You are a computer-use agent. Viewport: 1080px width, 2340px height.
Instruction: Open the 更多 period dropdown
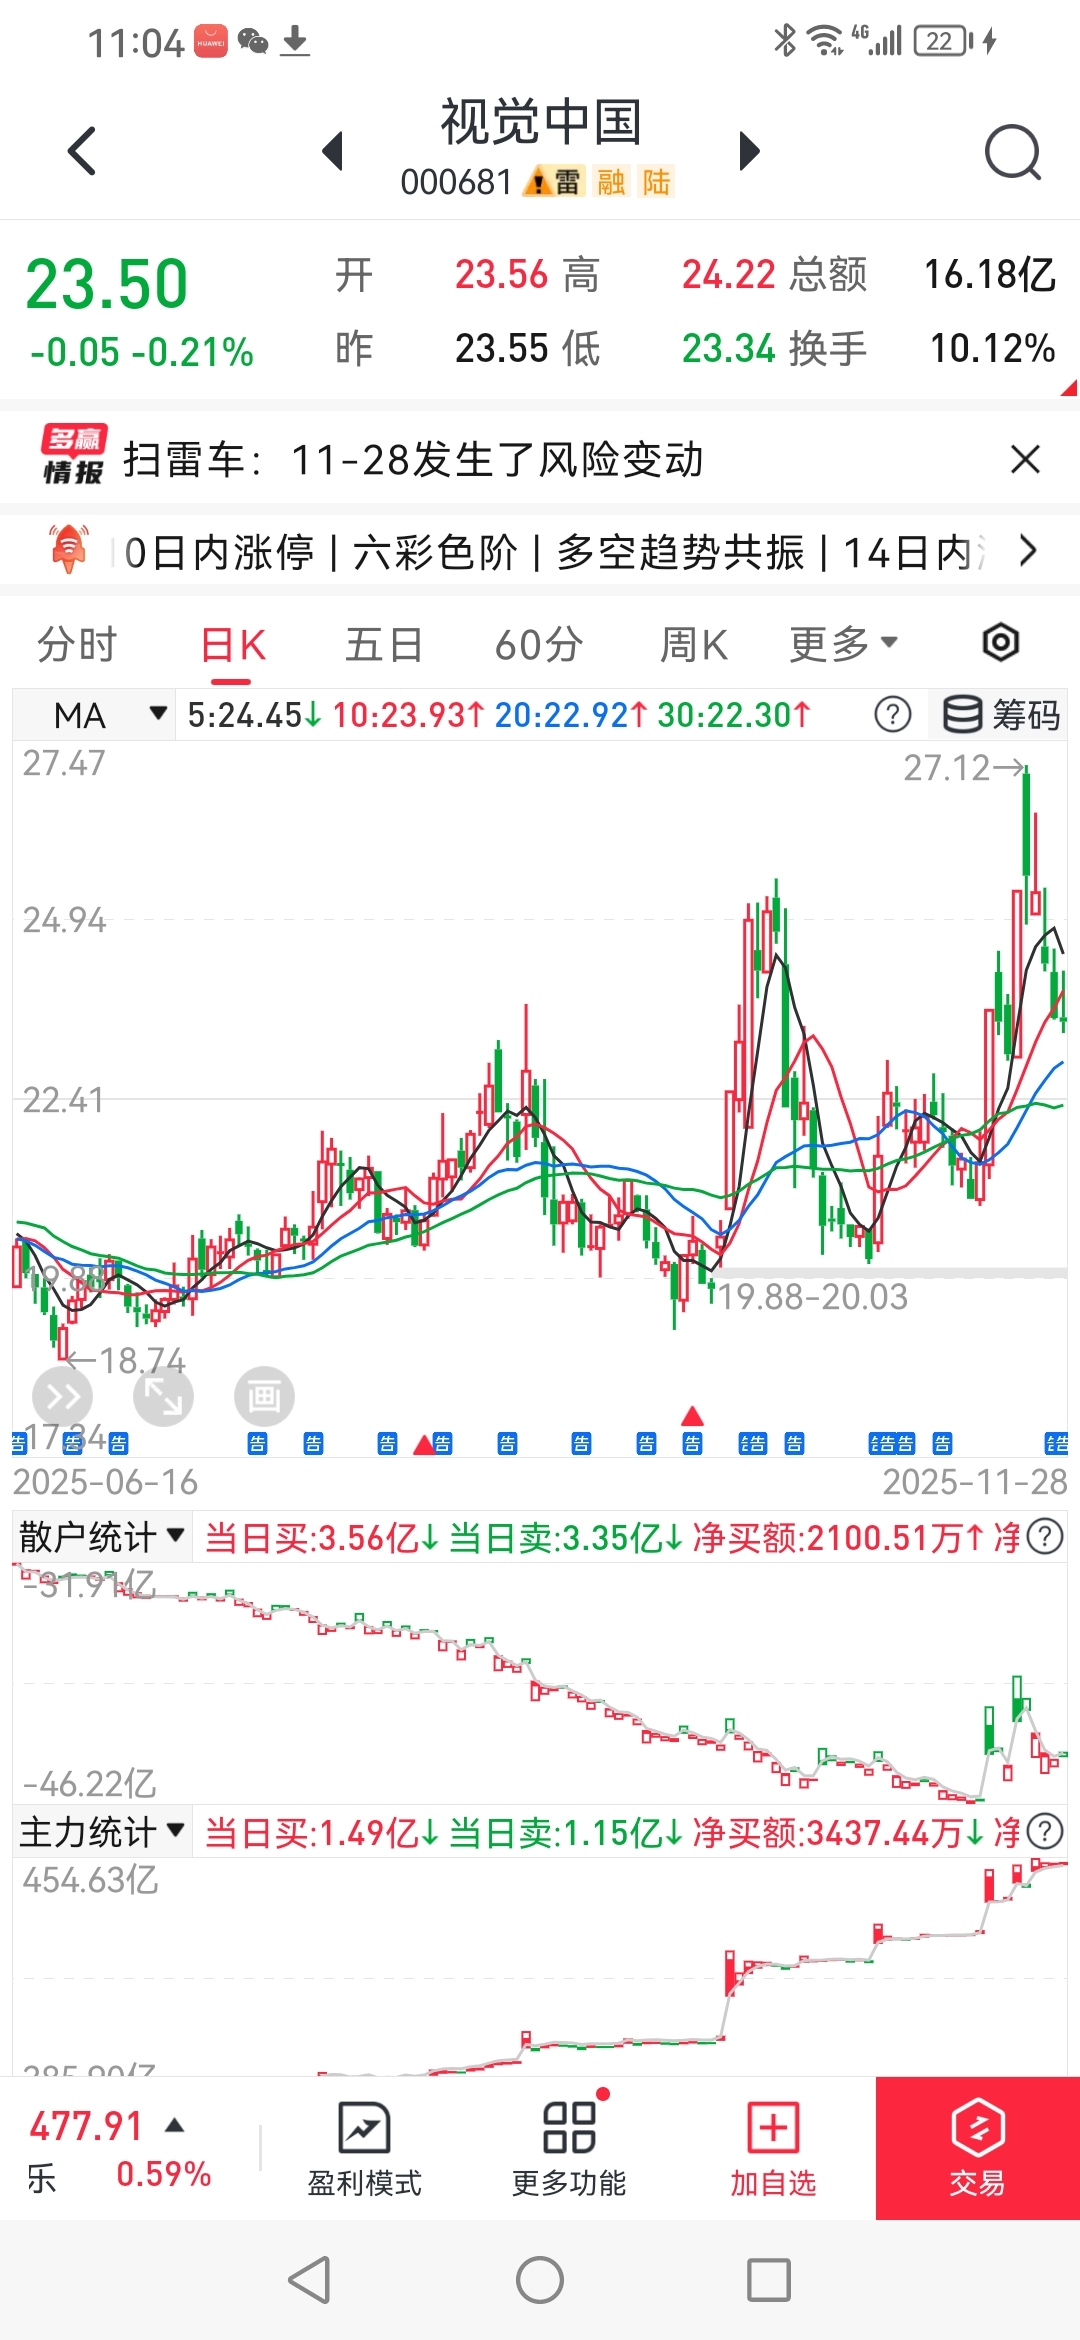[844, 644]
